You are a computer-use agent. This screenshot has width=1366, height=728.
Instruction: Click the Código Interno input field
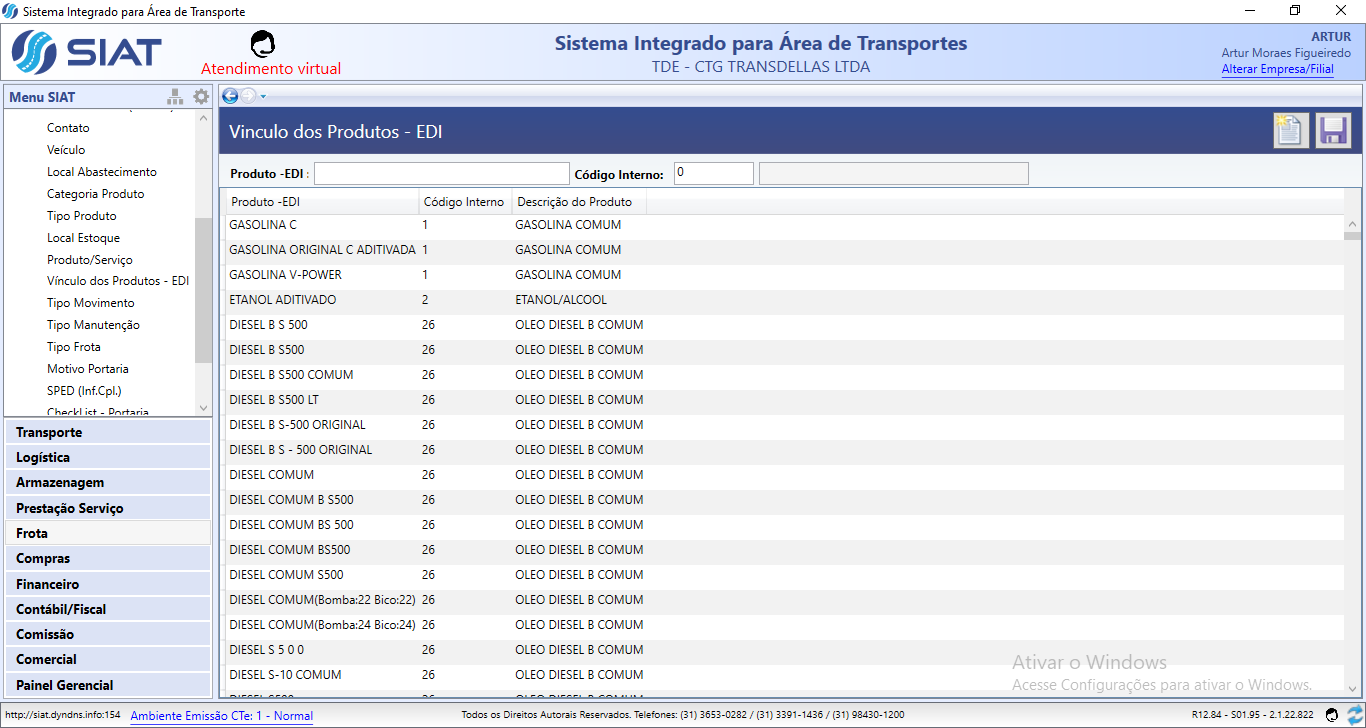coord(713,174)
